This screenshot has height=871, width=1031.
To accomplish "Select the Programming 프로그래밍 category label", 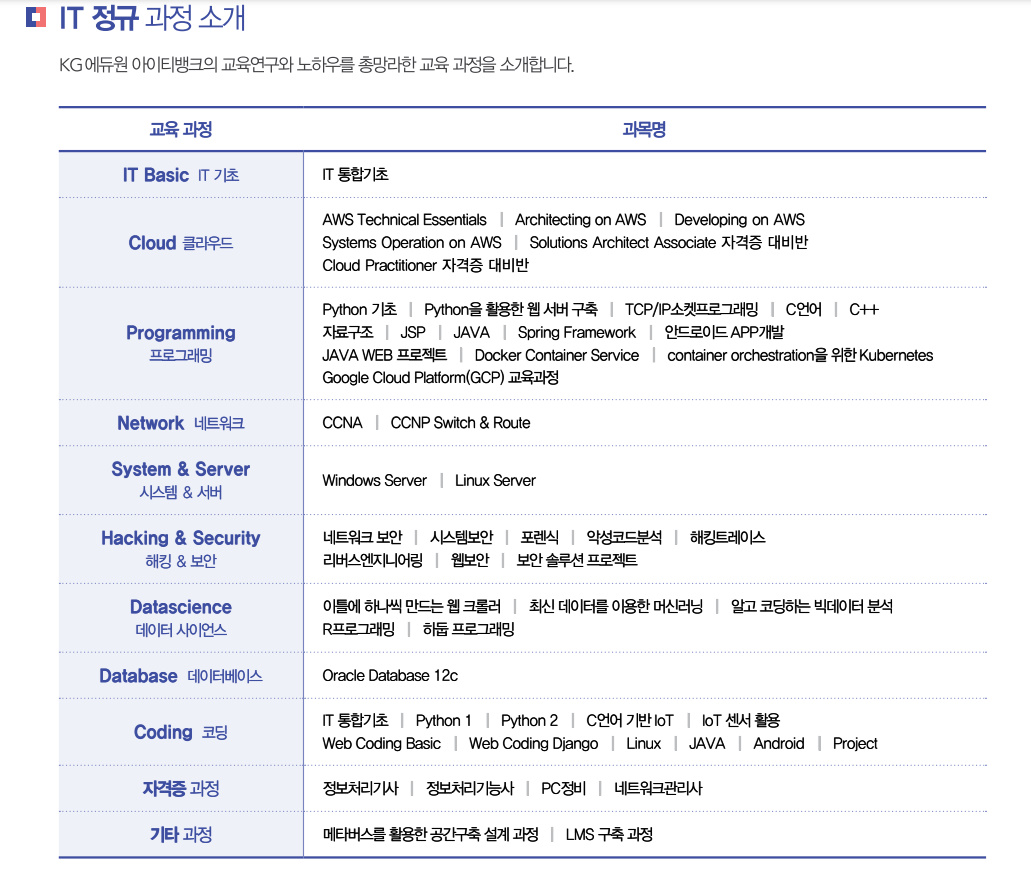I will 181,343.
